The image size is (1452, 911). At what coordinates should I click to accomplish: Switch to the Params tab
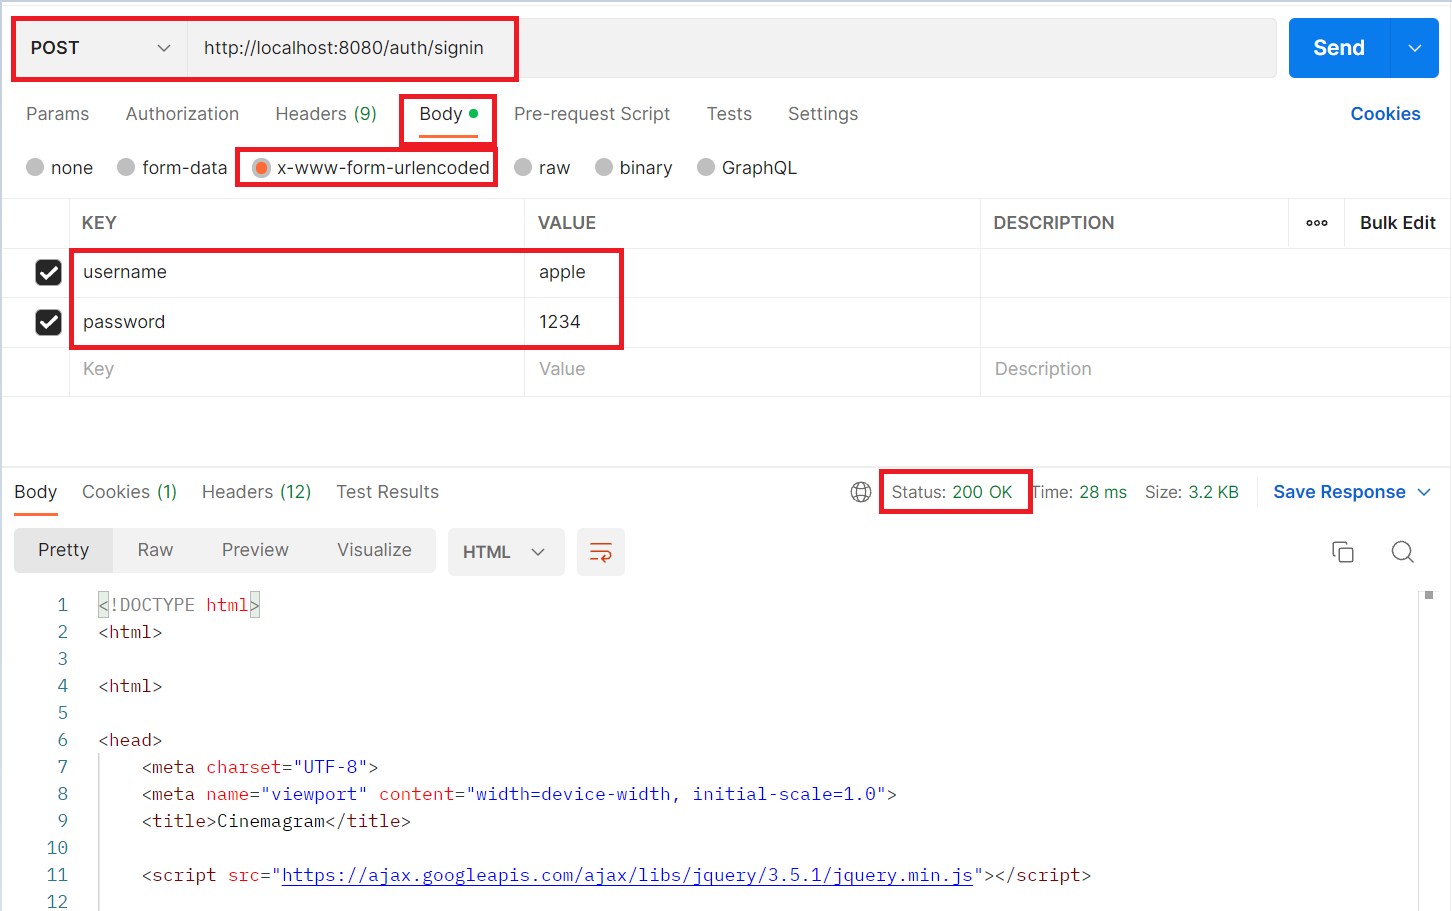57,114
